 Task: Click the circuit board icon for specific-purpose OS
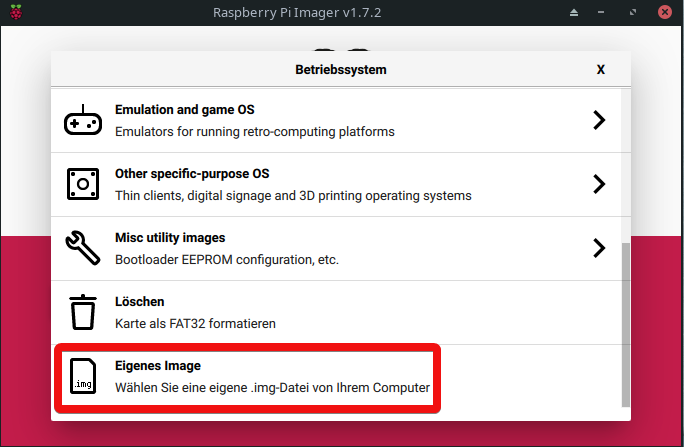pyautogui.click(x=83, y=184)
